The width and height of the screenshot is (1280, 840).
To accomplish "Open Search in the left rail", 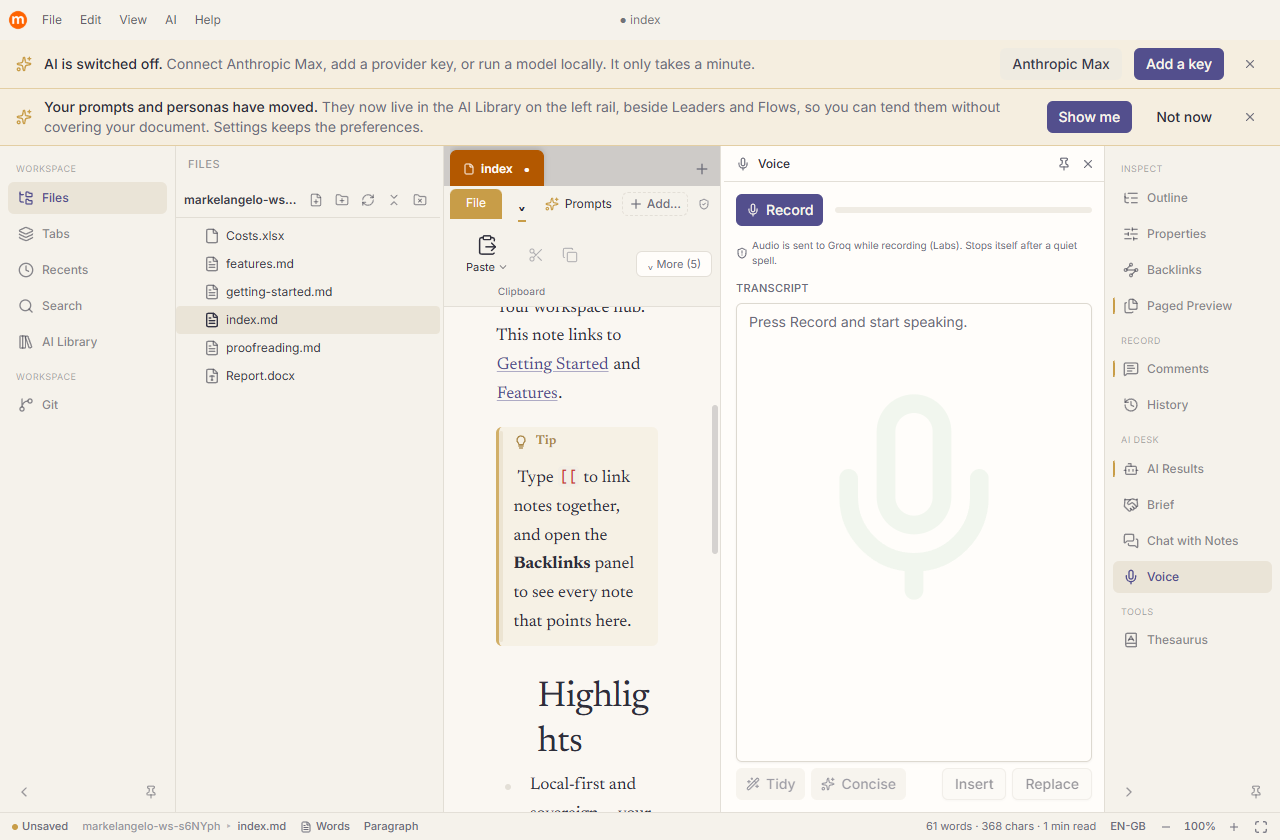I will 88,306.
